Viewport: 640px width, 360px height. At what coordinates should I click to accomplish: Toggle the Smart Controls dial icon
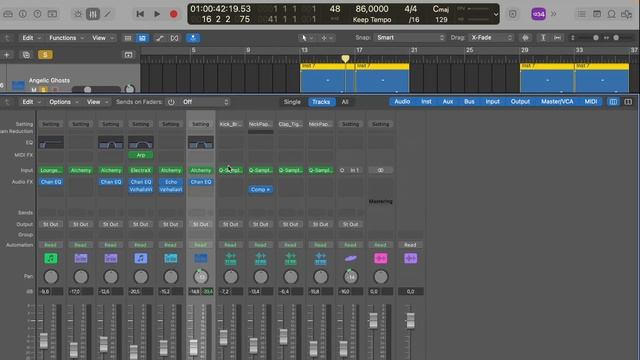tap(78, 14)
